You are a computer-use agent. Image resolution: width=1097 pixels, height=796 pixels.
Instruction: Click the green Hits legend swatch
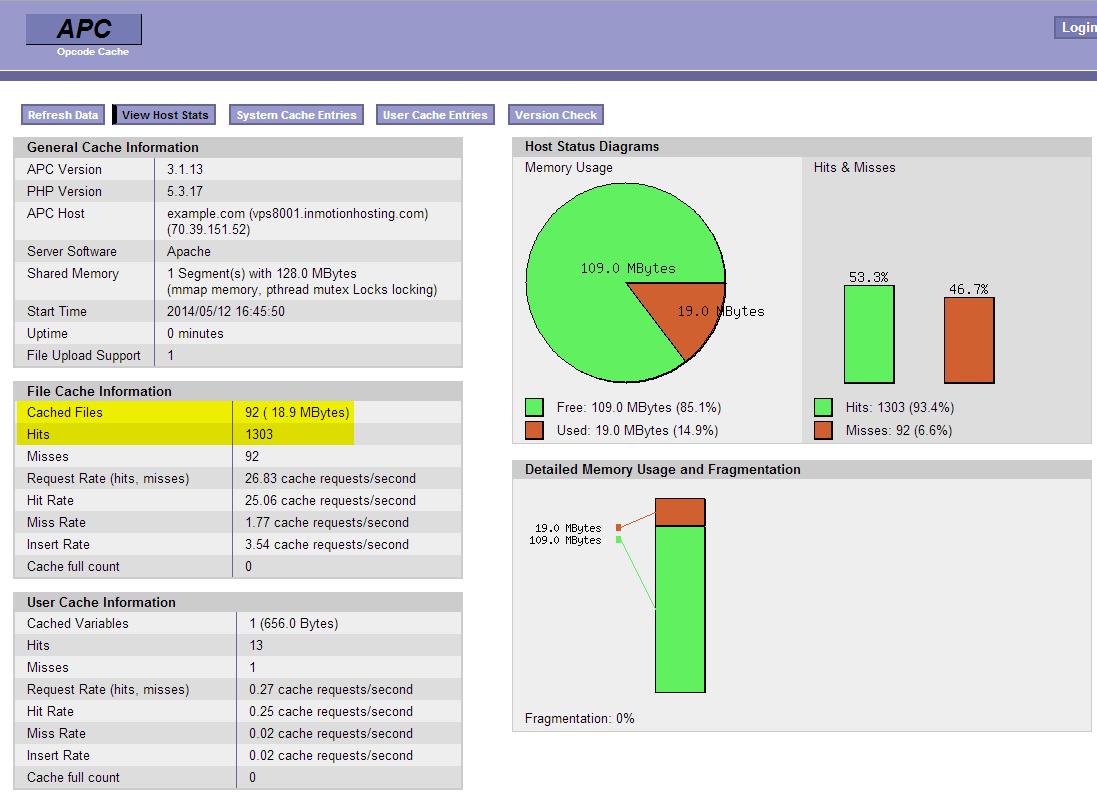click(x=823, y=408)
